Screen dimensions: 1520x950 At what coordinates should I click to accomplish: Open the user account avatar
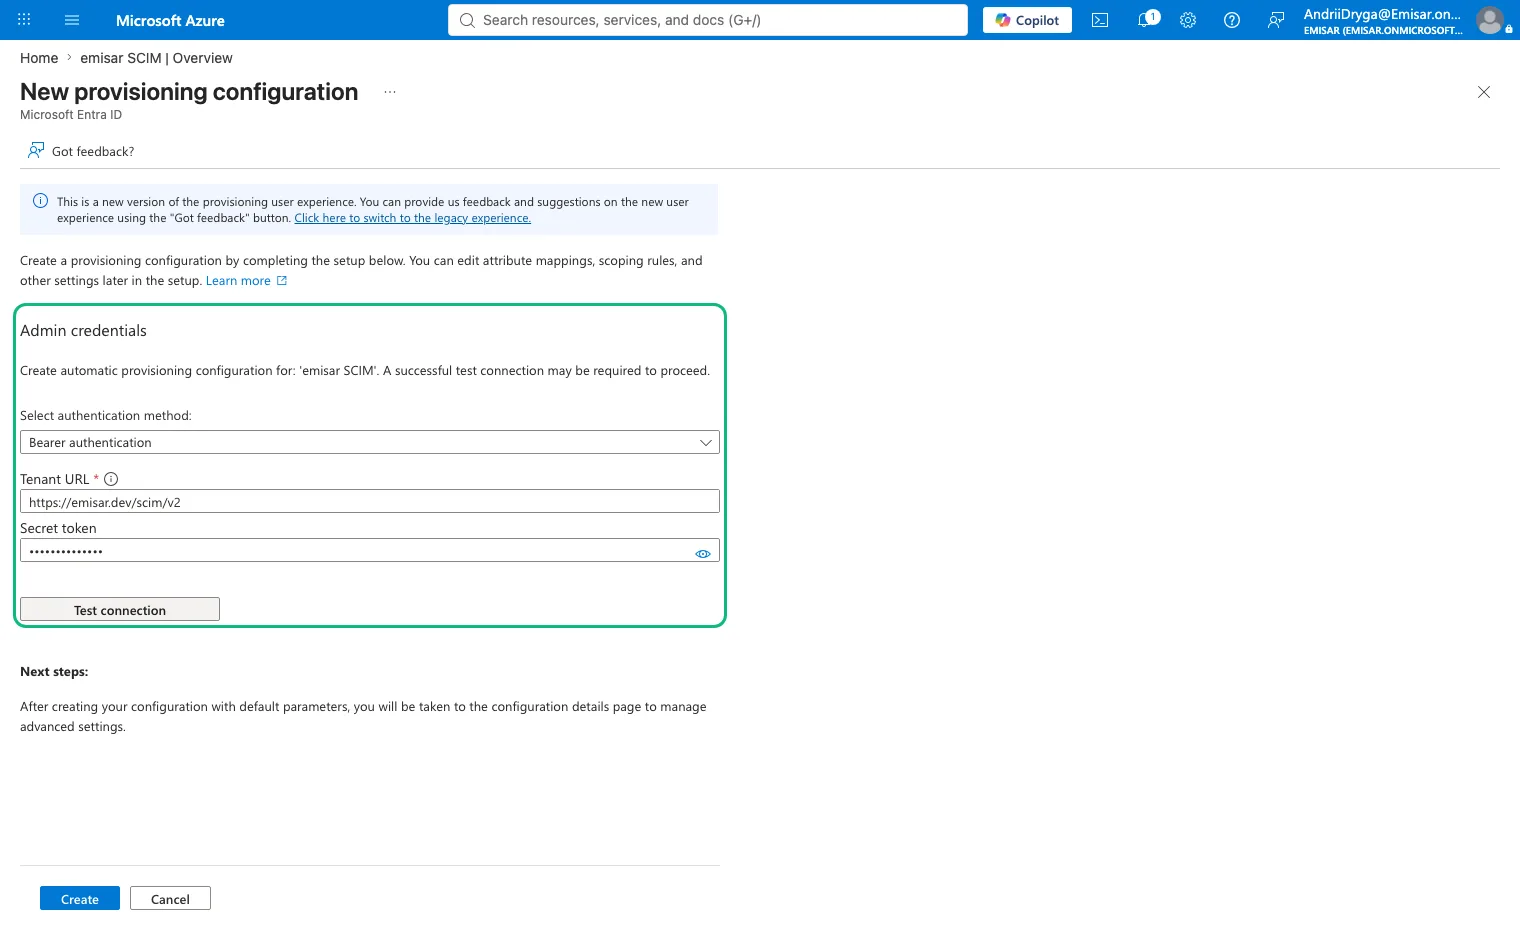[1490, 20]
